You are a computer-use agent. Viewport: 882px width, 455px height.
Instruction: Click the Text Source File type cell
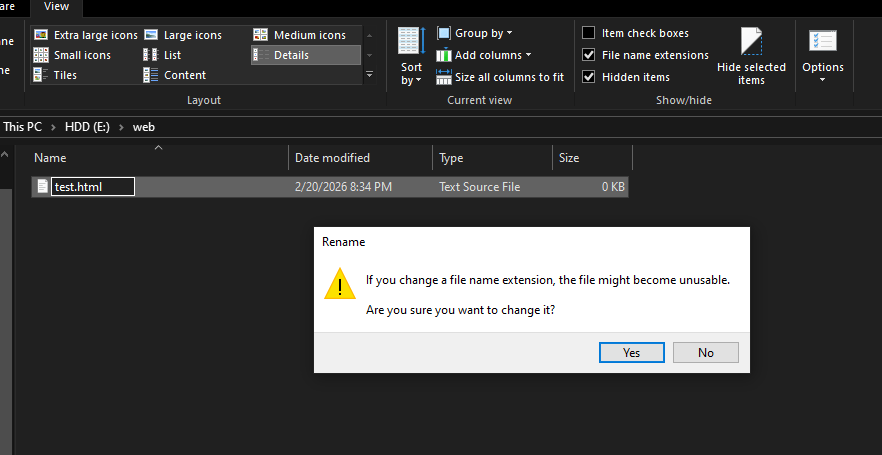pyautogui.click(x=479, y=187)
